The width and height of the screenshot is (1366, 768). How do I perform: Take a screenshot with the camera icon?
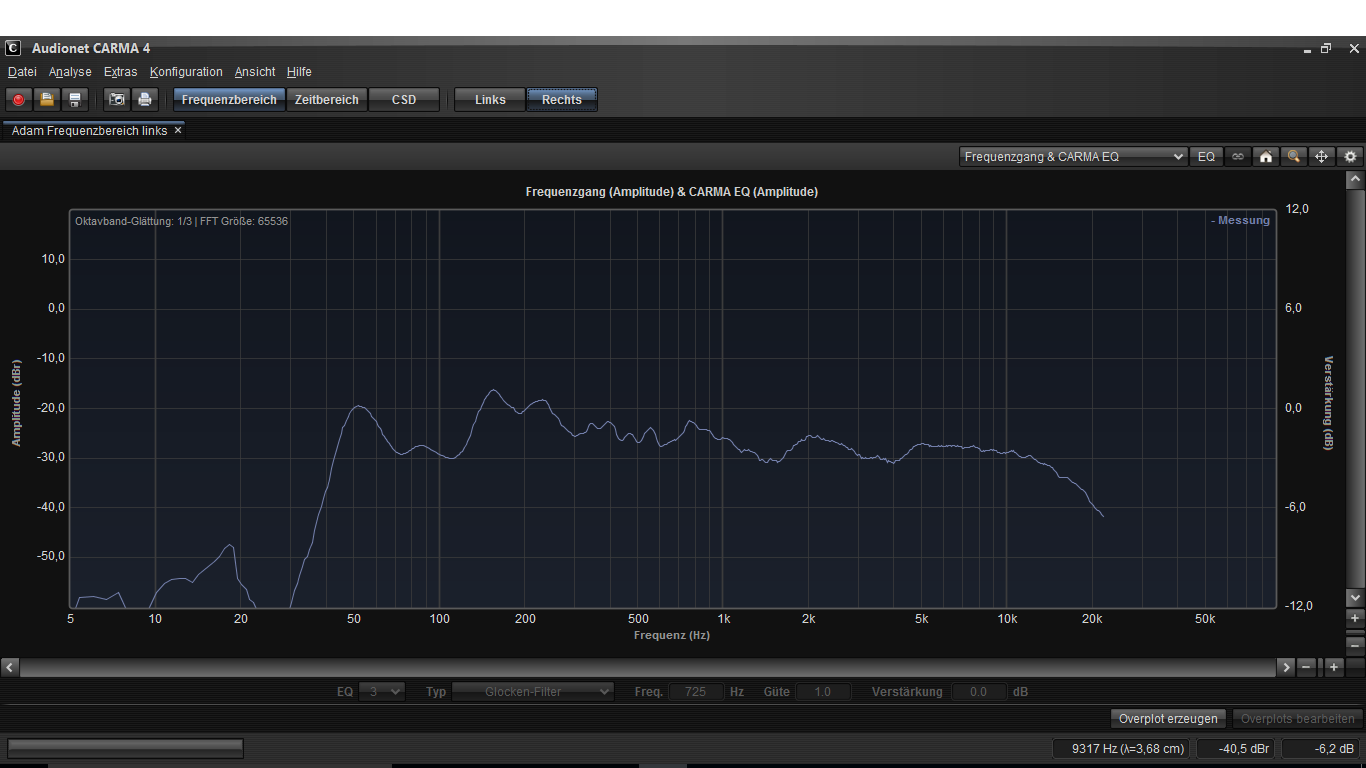pos(117,99)
